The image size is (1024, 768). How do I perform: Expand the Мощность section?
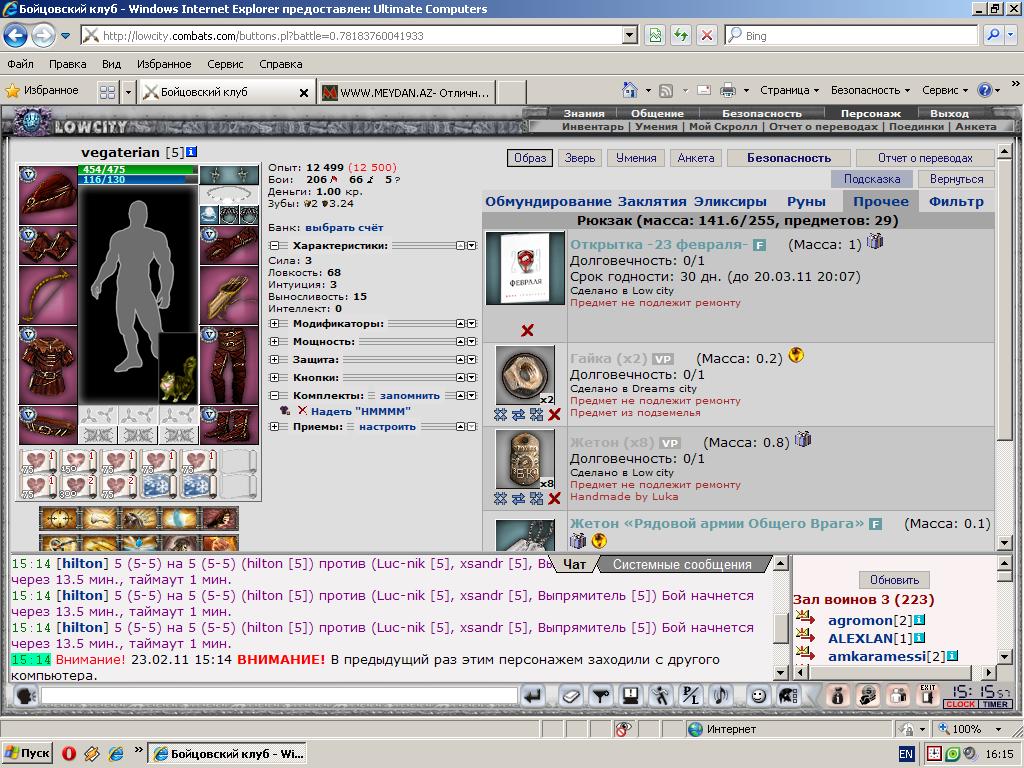[274, 342]
